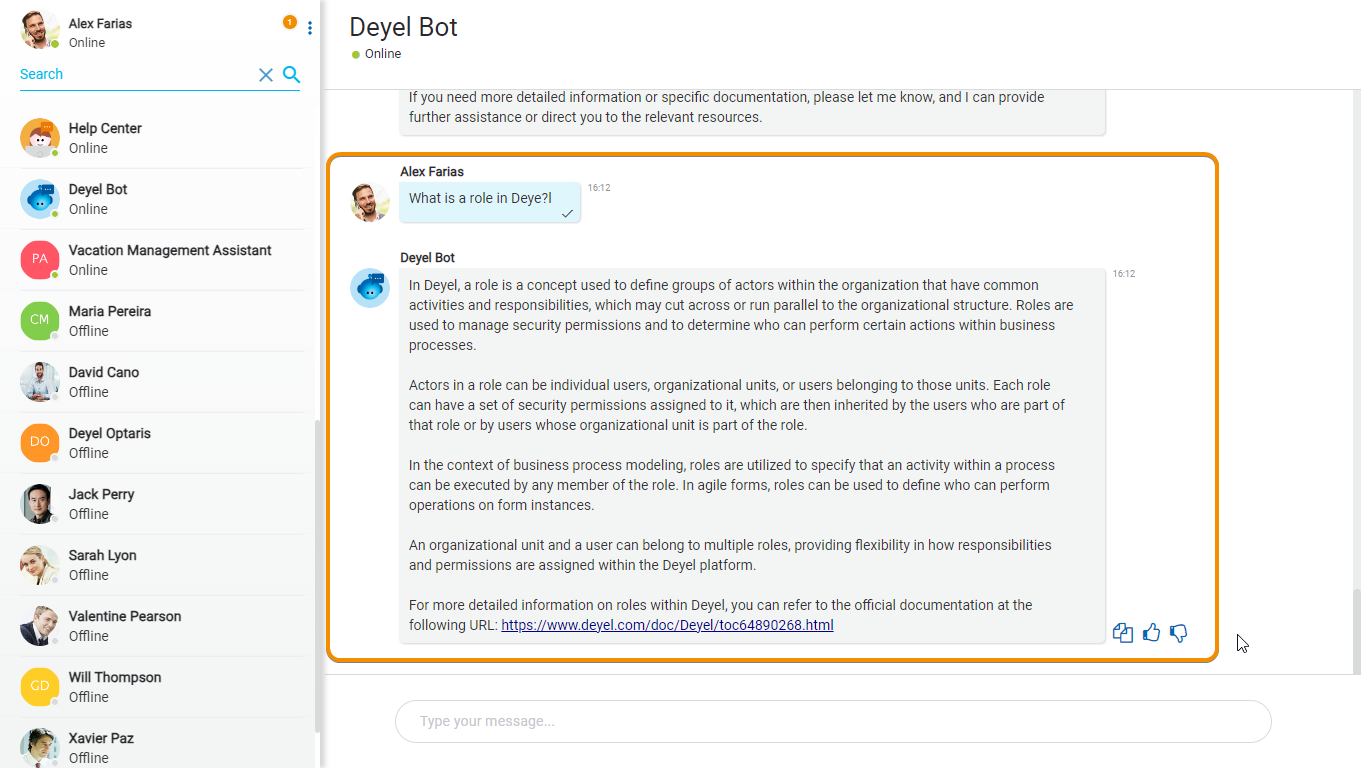
Task: Select Maria Pereira contact
Action: coord(110,321)
